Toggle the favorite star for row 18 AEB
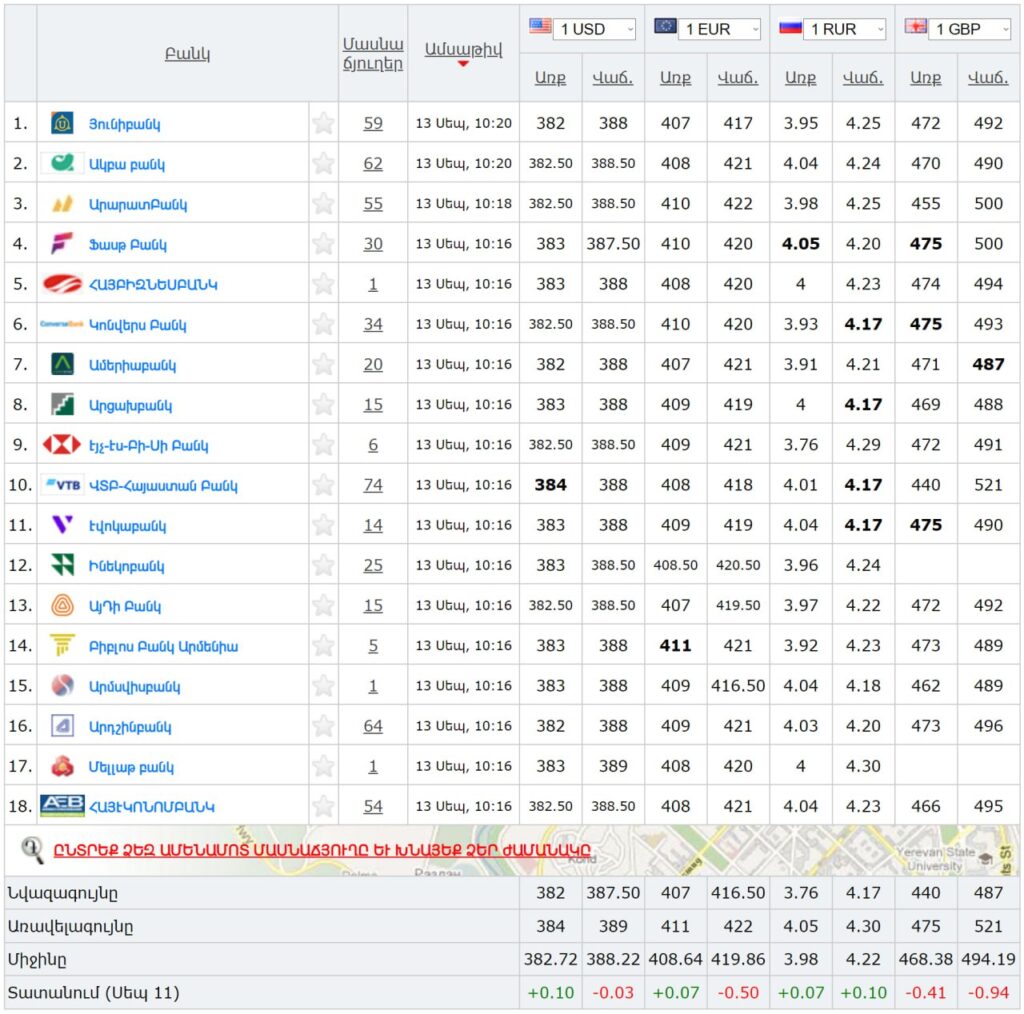 tap(323, 806)
